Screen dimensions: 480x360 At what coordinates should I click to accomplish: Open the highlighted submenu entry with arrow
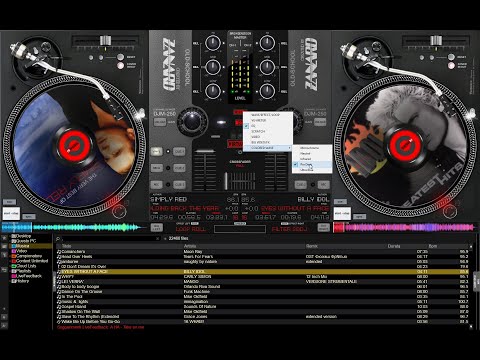(x=268, y=148)
